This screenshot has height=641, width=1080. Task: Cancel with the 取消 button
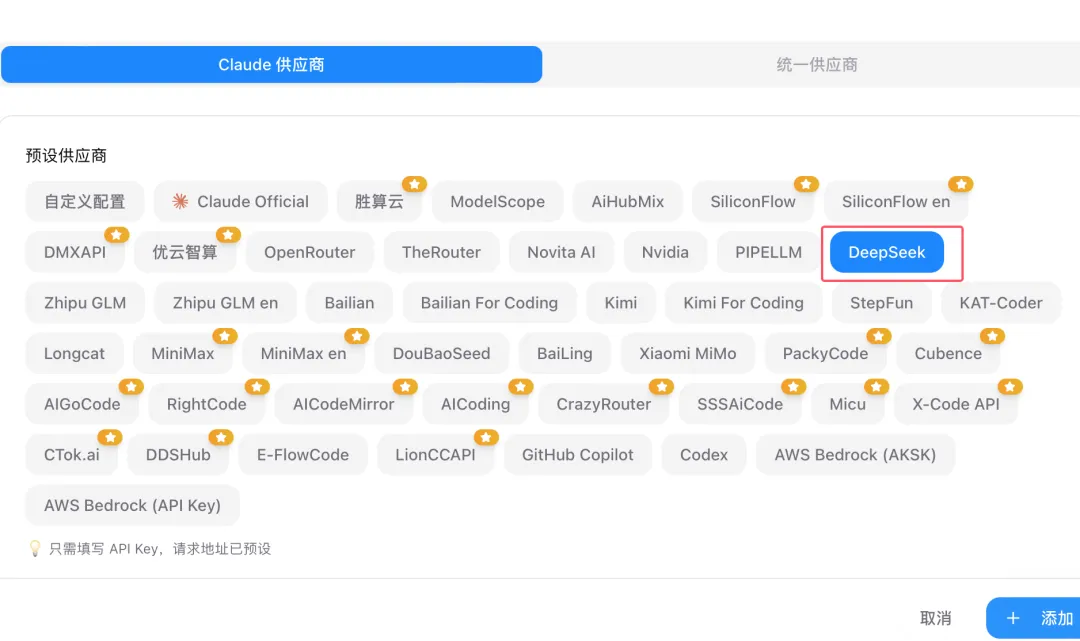(x=935, y=618)
